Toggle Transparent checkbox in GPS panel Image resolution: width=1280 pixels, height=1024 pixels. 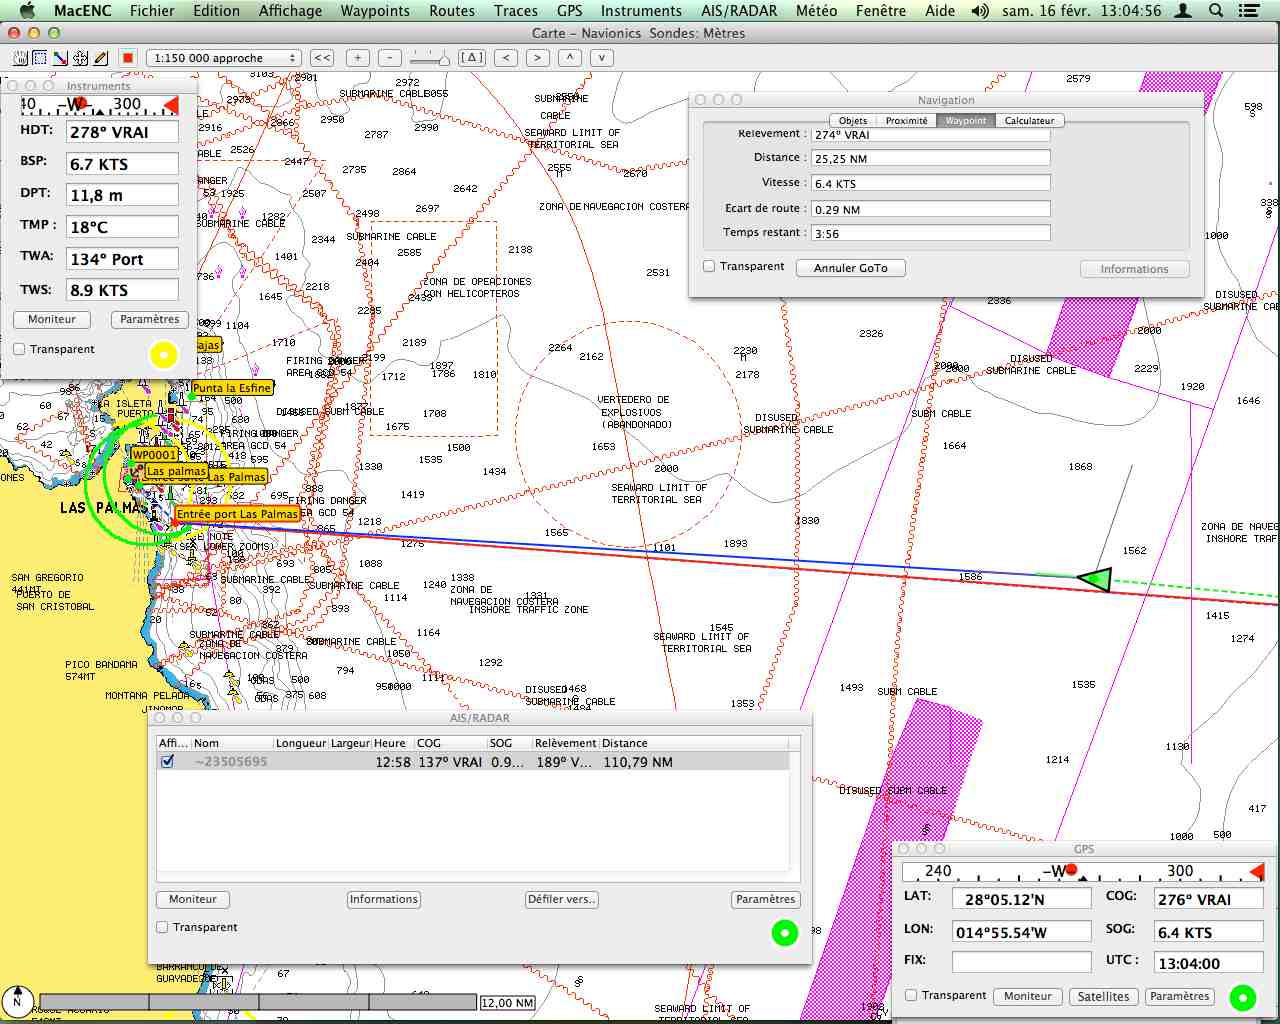tap(911, 995)
